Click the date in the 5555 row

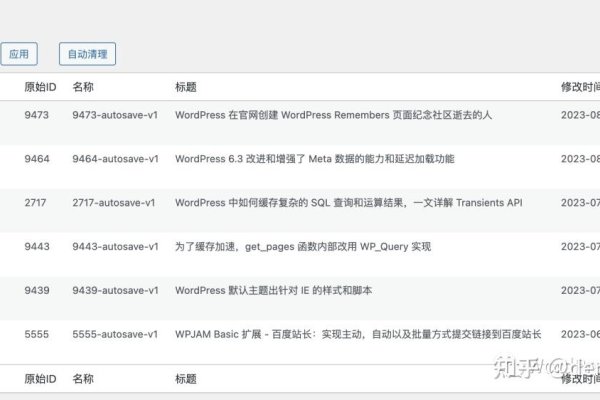point(580,335)
